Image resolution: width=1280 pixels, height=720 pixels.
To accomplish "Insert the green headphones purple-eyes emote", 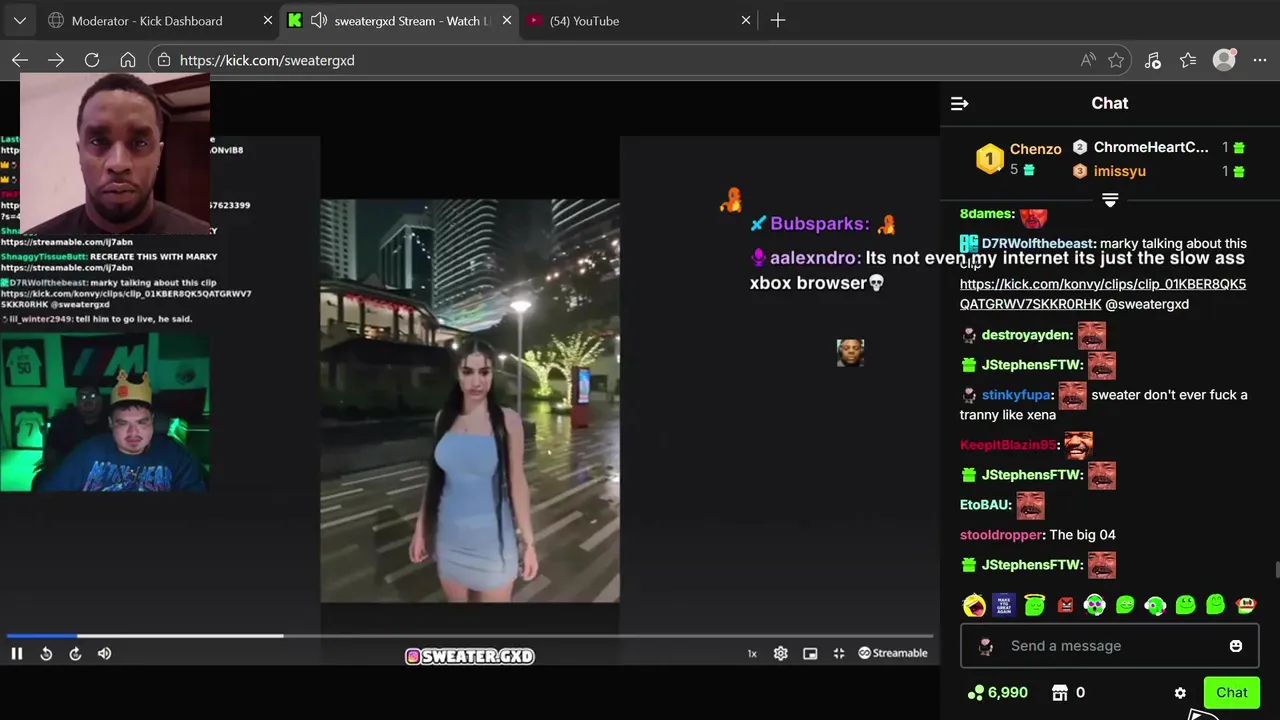I will 1095,605.
